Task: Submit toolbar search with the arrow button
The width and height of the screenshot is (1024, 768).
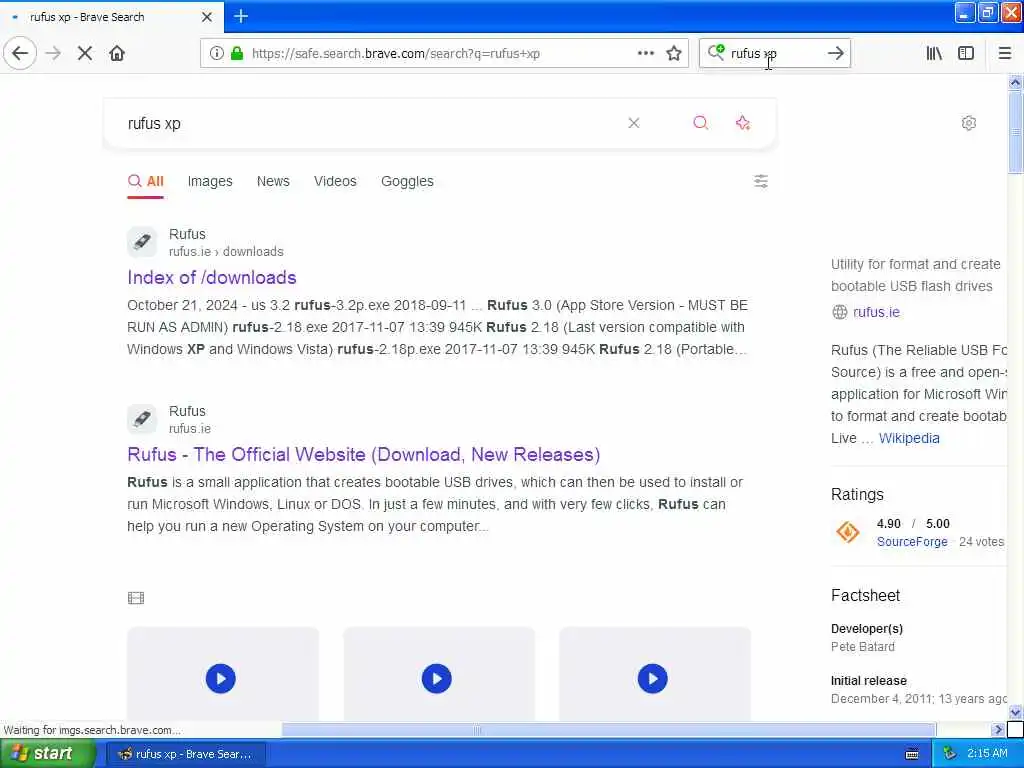Action: (x=835, y=53)
